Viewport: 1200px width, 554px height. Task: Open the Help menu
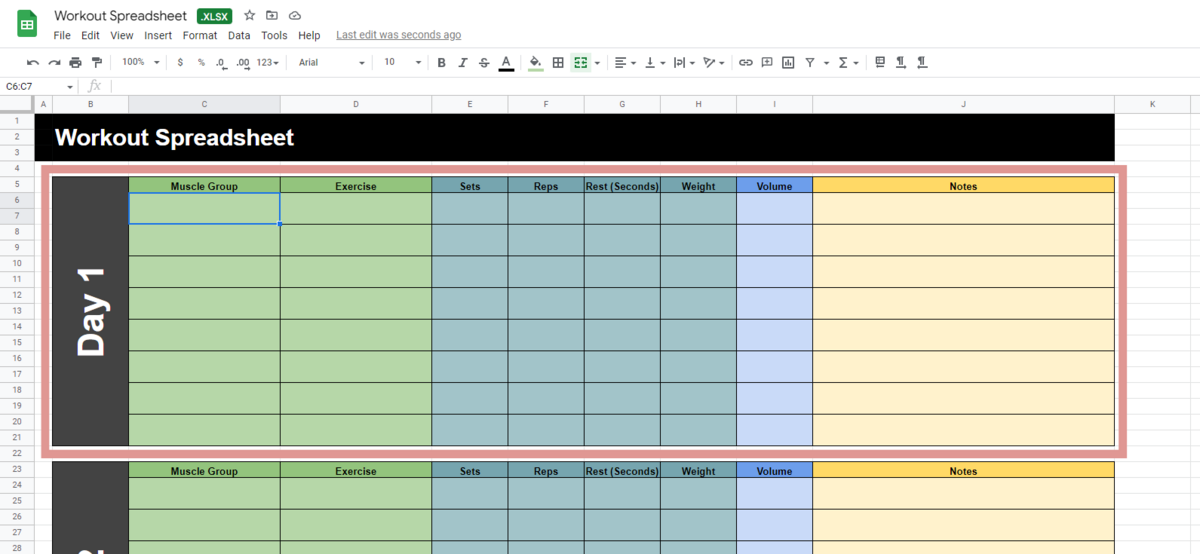tap(309, 35)
